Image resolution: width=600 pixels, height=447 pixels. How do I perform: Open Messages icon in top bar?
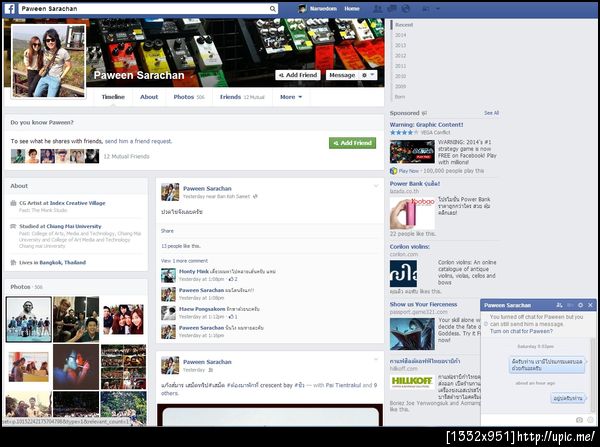pyautogui.click(x=392, y=8)
